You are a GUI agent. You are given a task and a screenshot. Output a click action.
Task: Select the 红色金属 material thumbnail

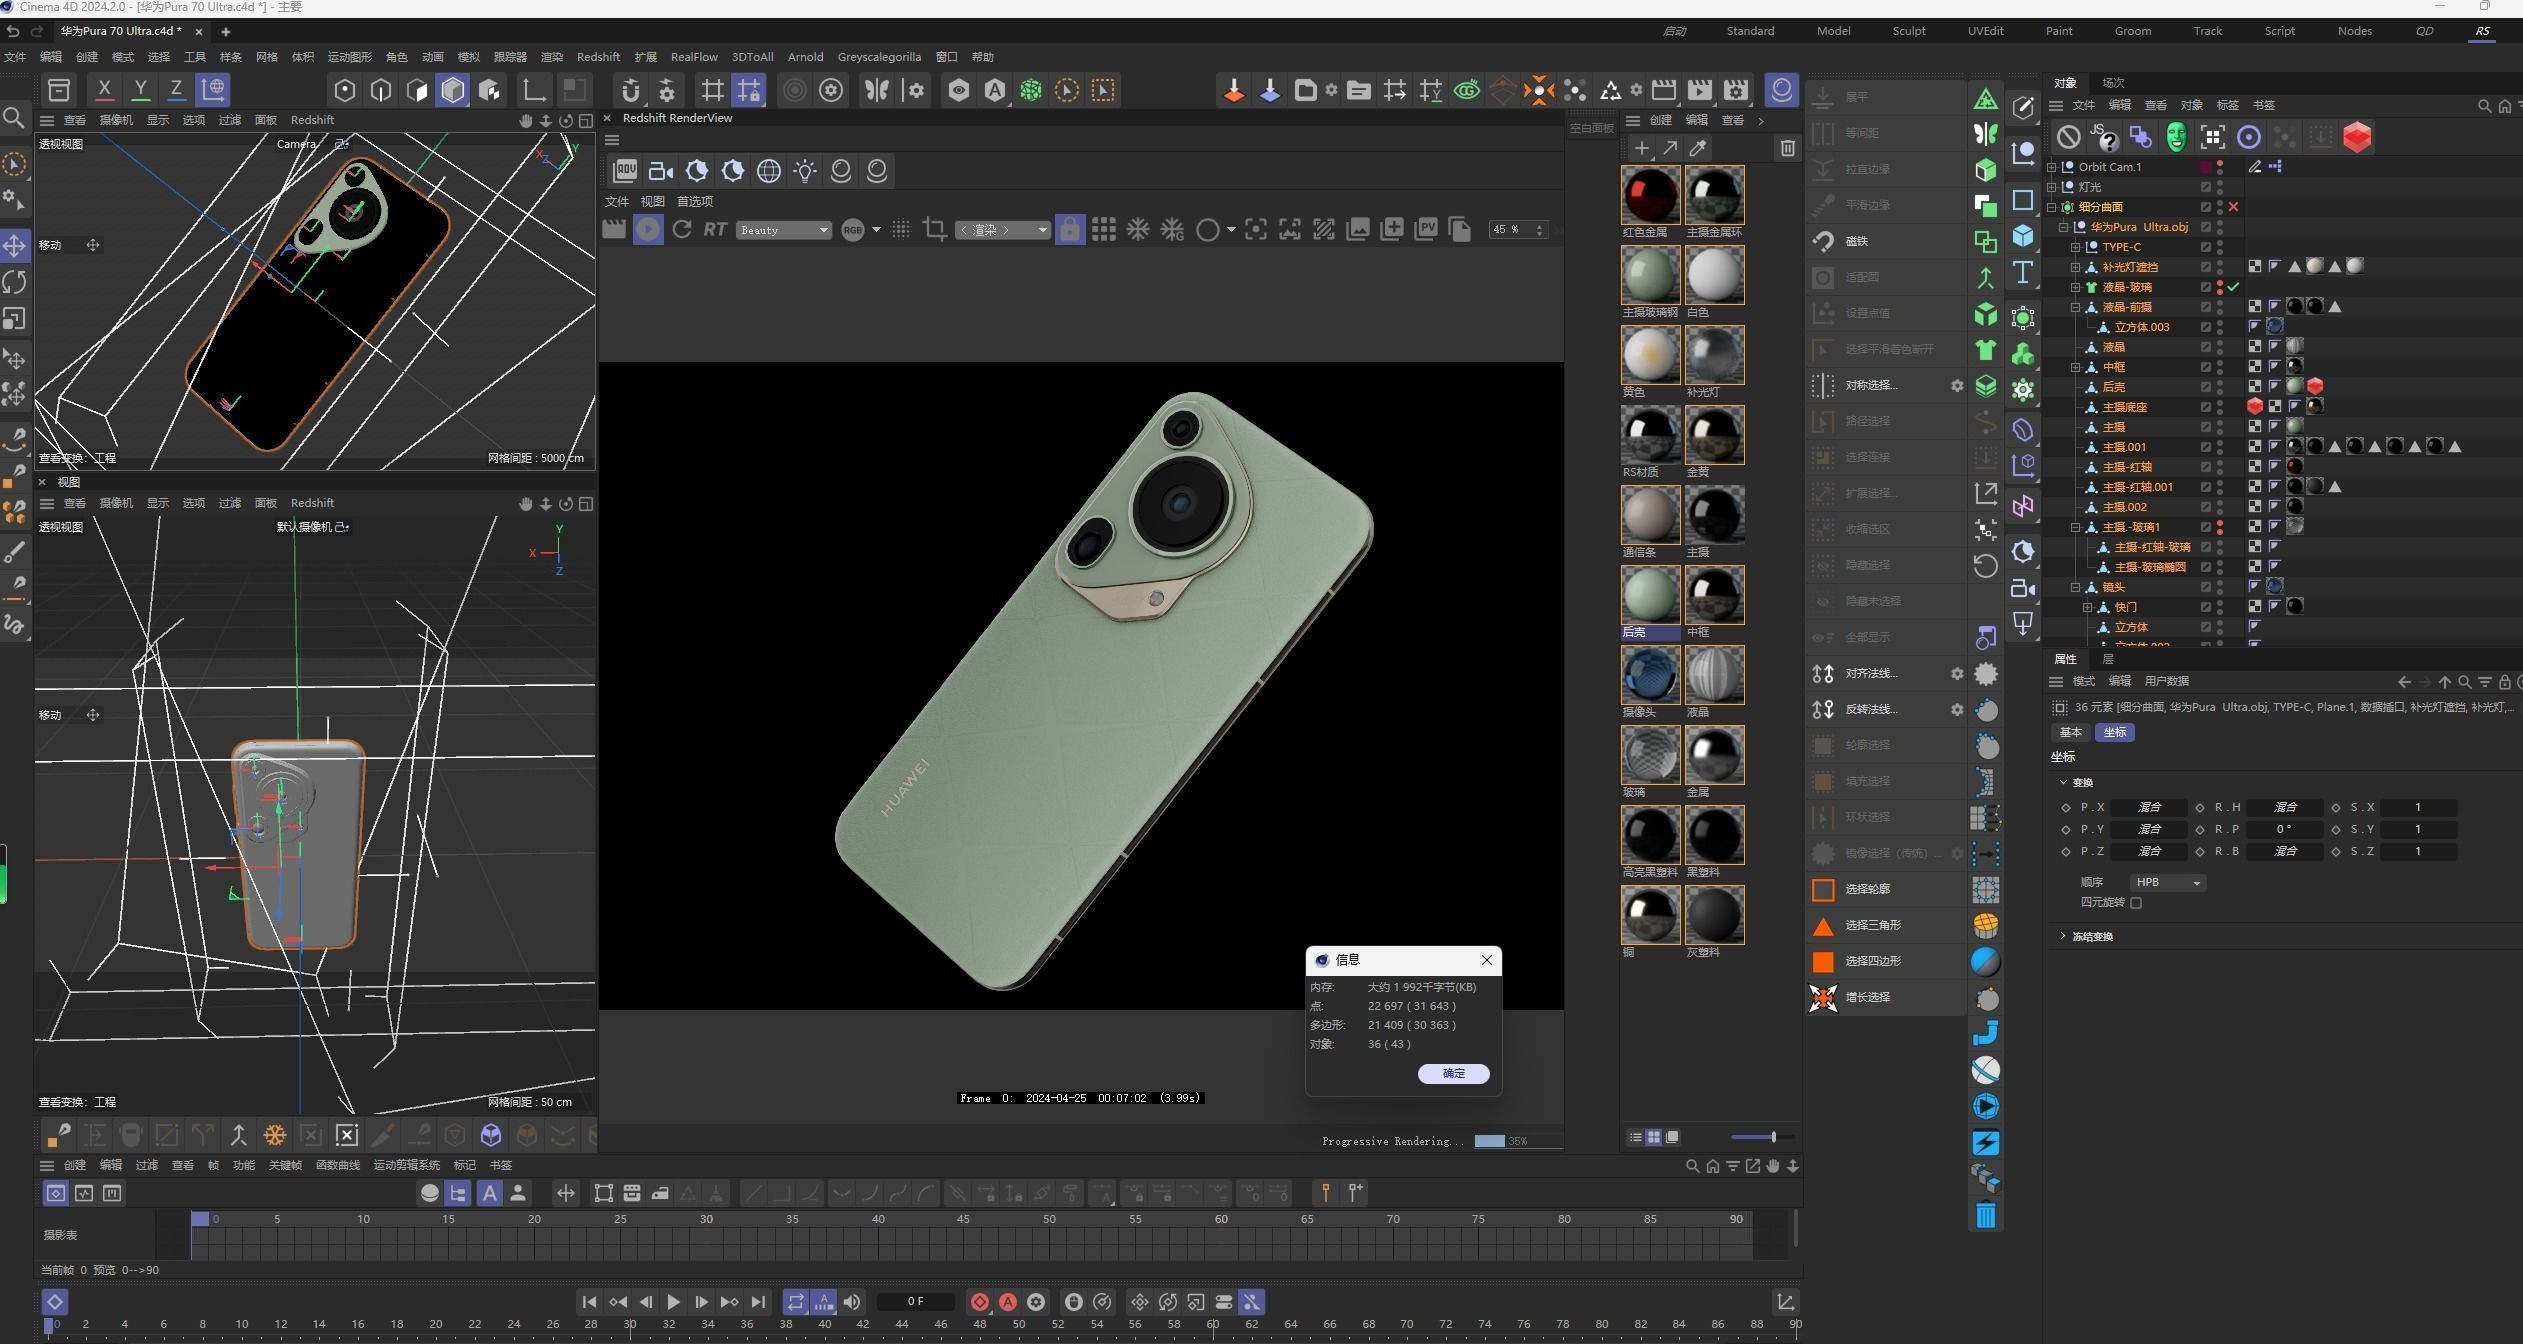[1650, 195]
